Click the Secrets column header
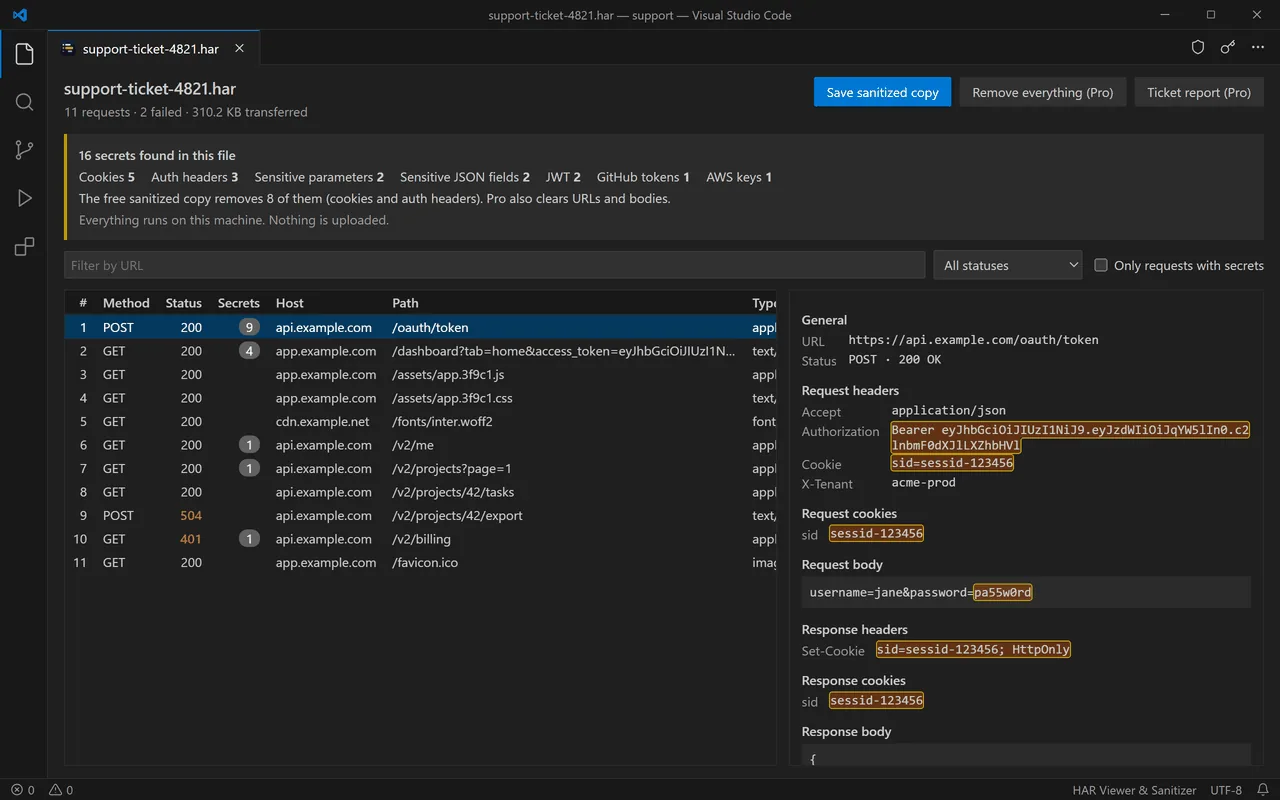Screen dimensions: 1280x800 [x=239, y=303]
